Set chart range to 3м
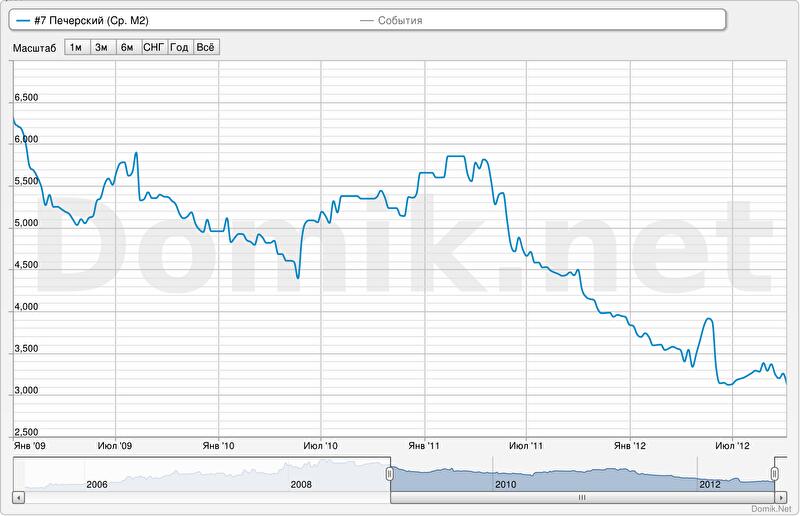800x516 pixels. pyautogui.click(x=101, y=47)
